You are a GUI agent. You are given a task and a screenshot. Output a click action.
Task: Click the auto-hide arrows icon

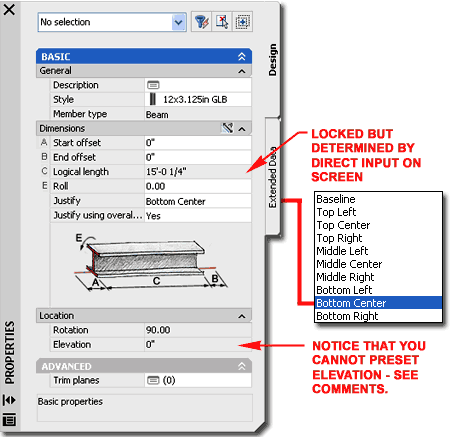pos(9,400)
